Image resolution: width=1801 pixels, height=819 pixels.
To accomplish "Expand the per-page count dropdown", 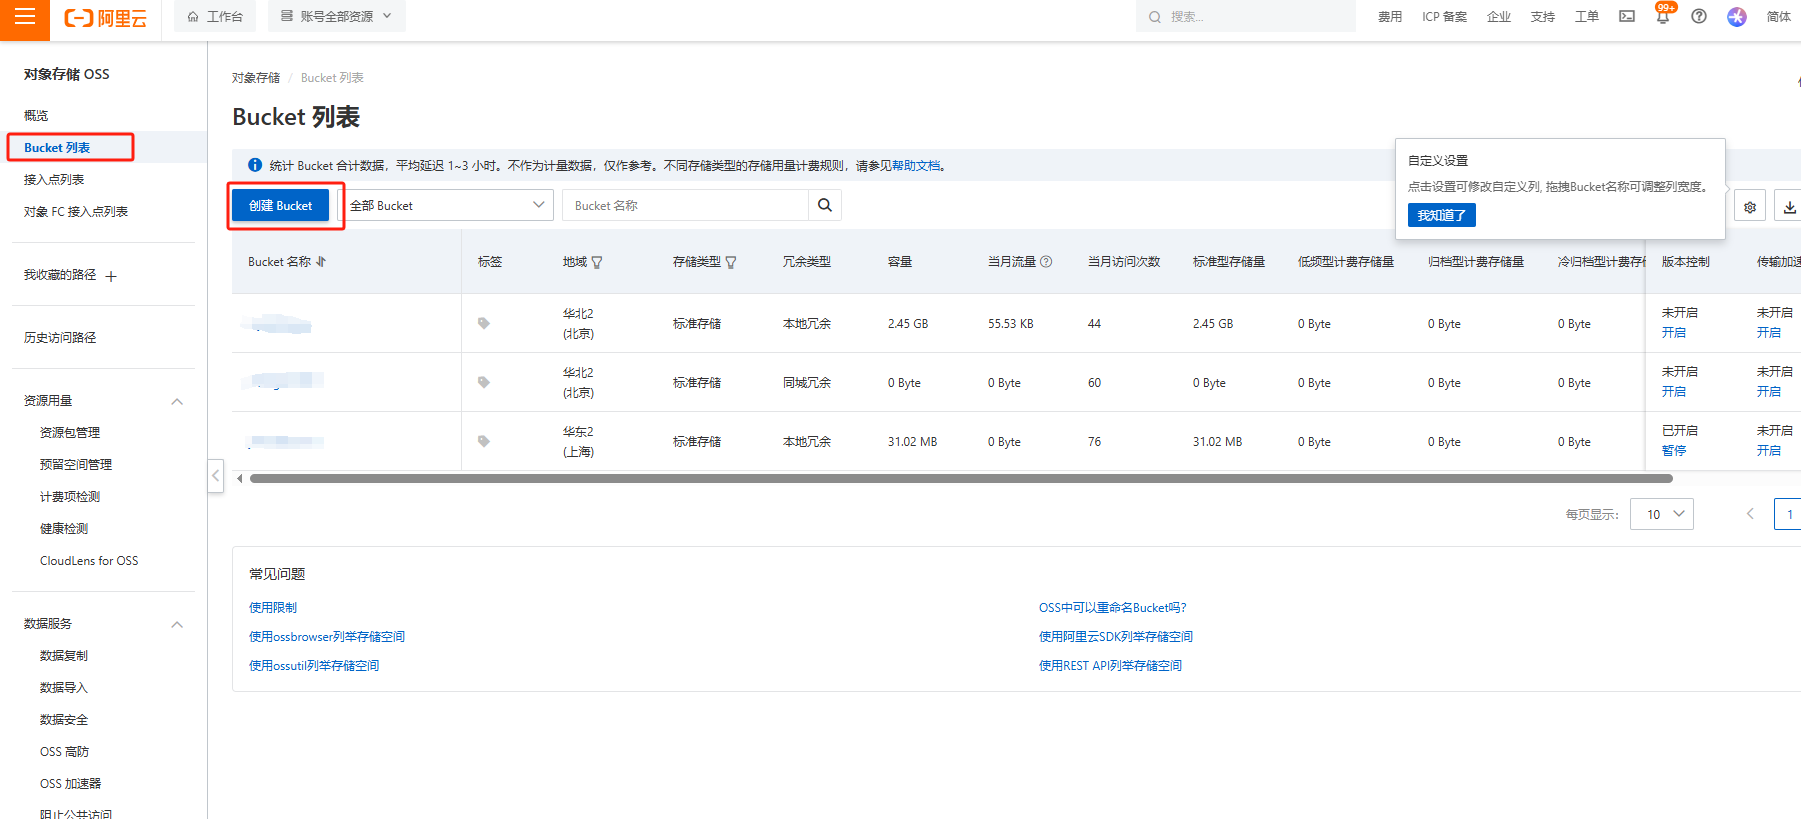I will tap(1662, 514).
